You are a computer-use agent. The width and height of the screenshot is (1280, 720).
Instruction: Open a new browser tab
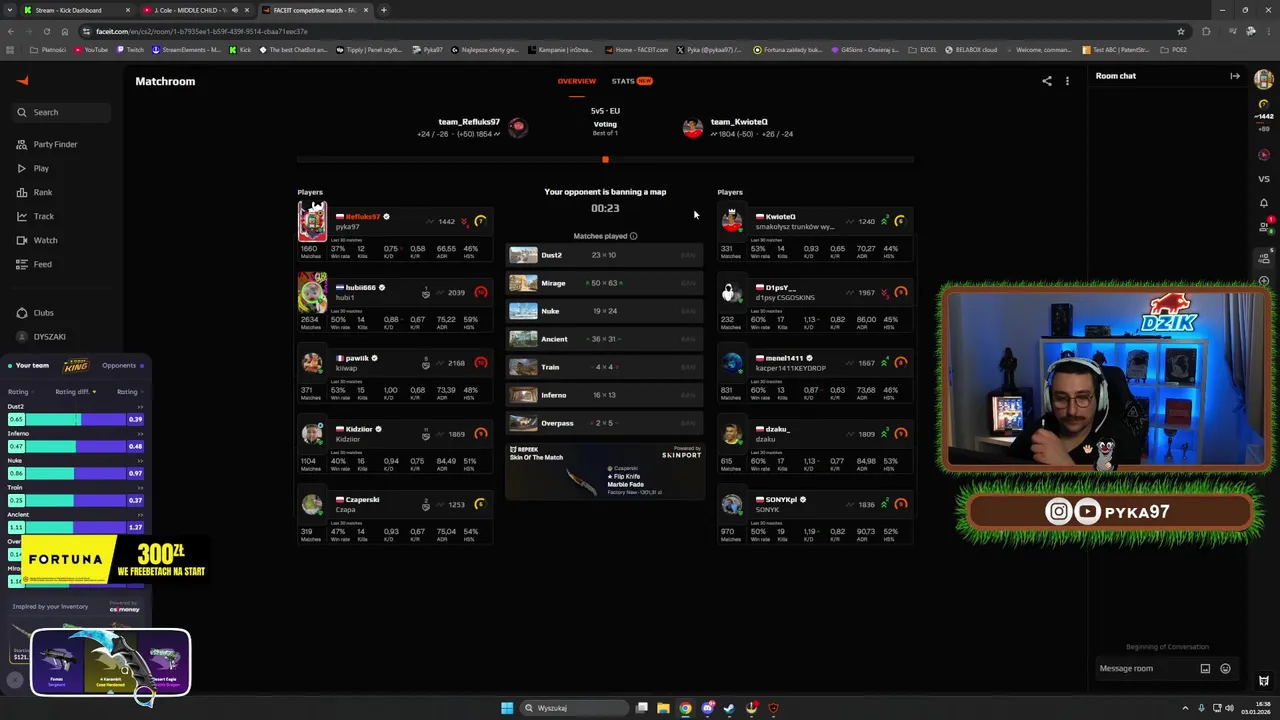384,10
